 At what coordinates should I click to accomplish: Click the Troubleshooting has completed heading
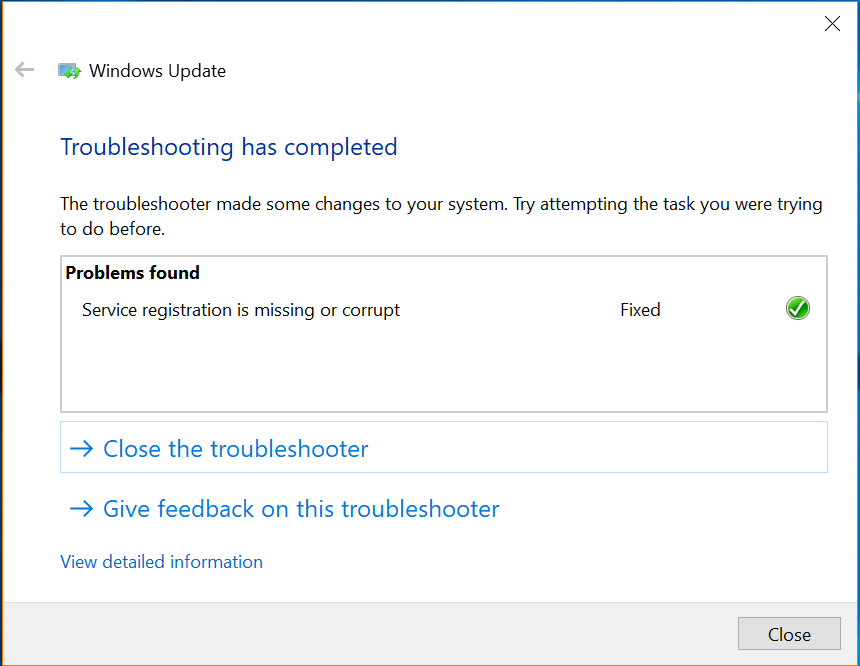[x=229, y=148]
